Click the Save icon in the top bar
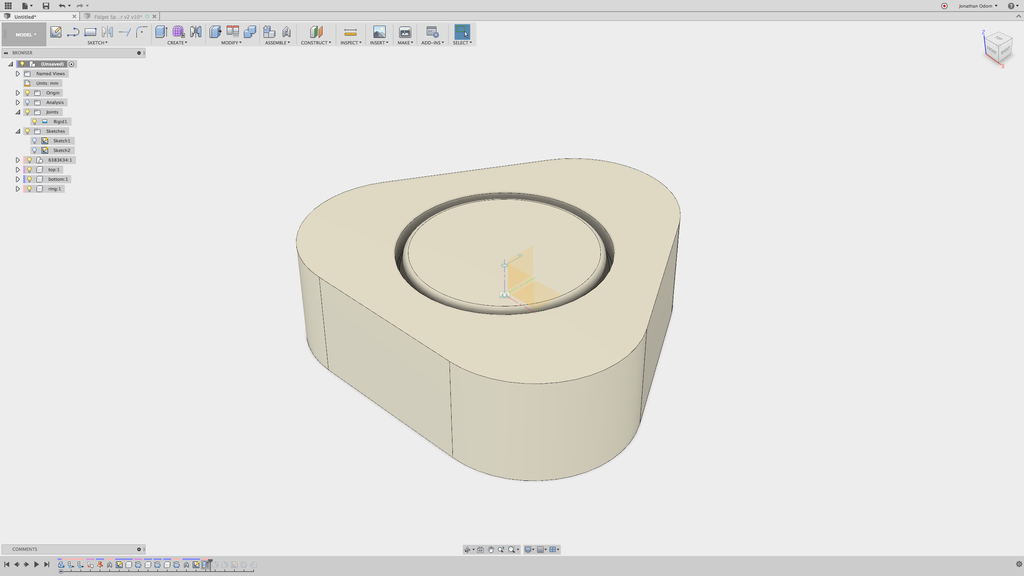Screen dimensions: 1024x576 coord(46,5)
